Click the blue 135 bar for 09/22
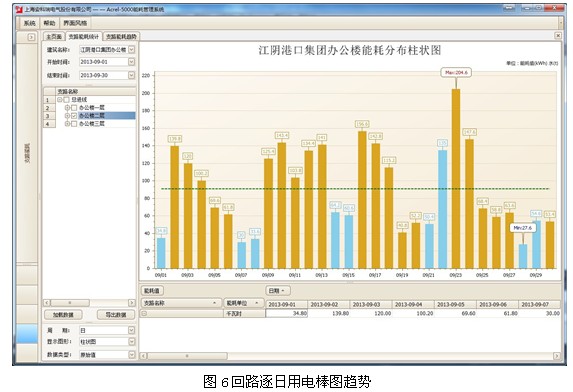 pos(443,209)
